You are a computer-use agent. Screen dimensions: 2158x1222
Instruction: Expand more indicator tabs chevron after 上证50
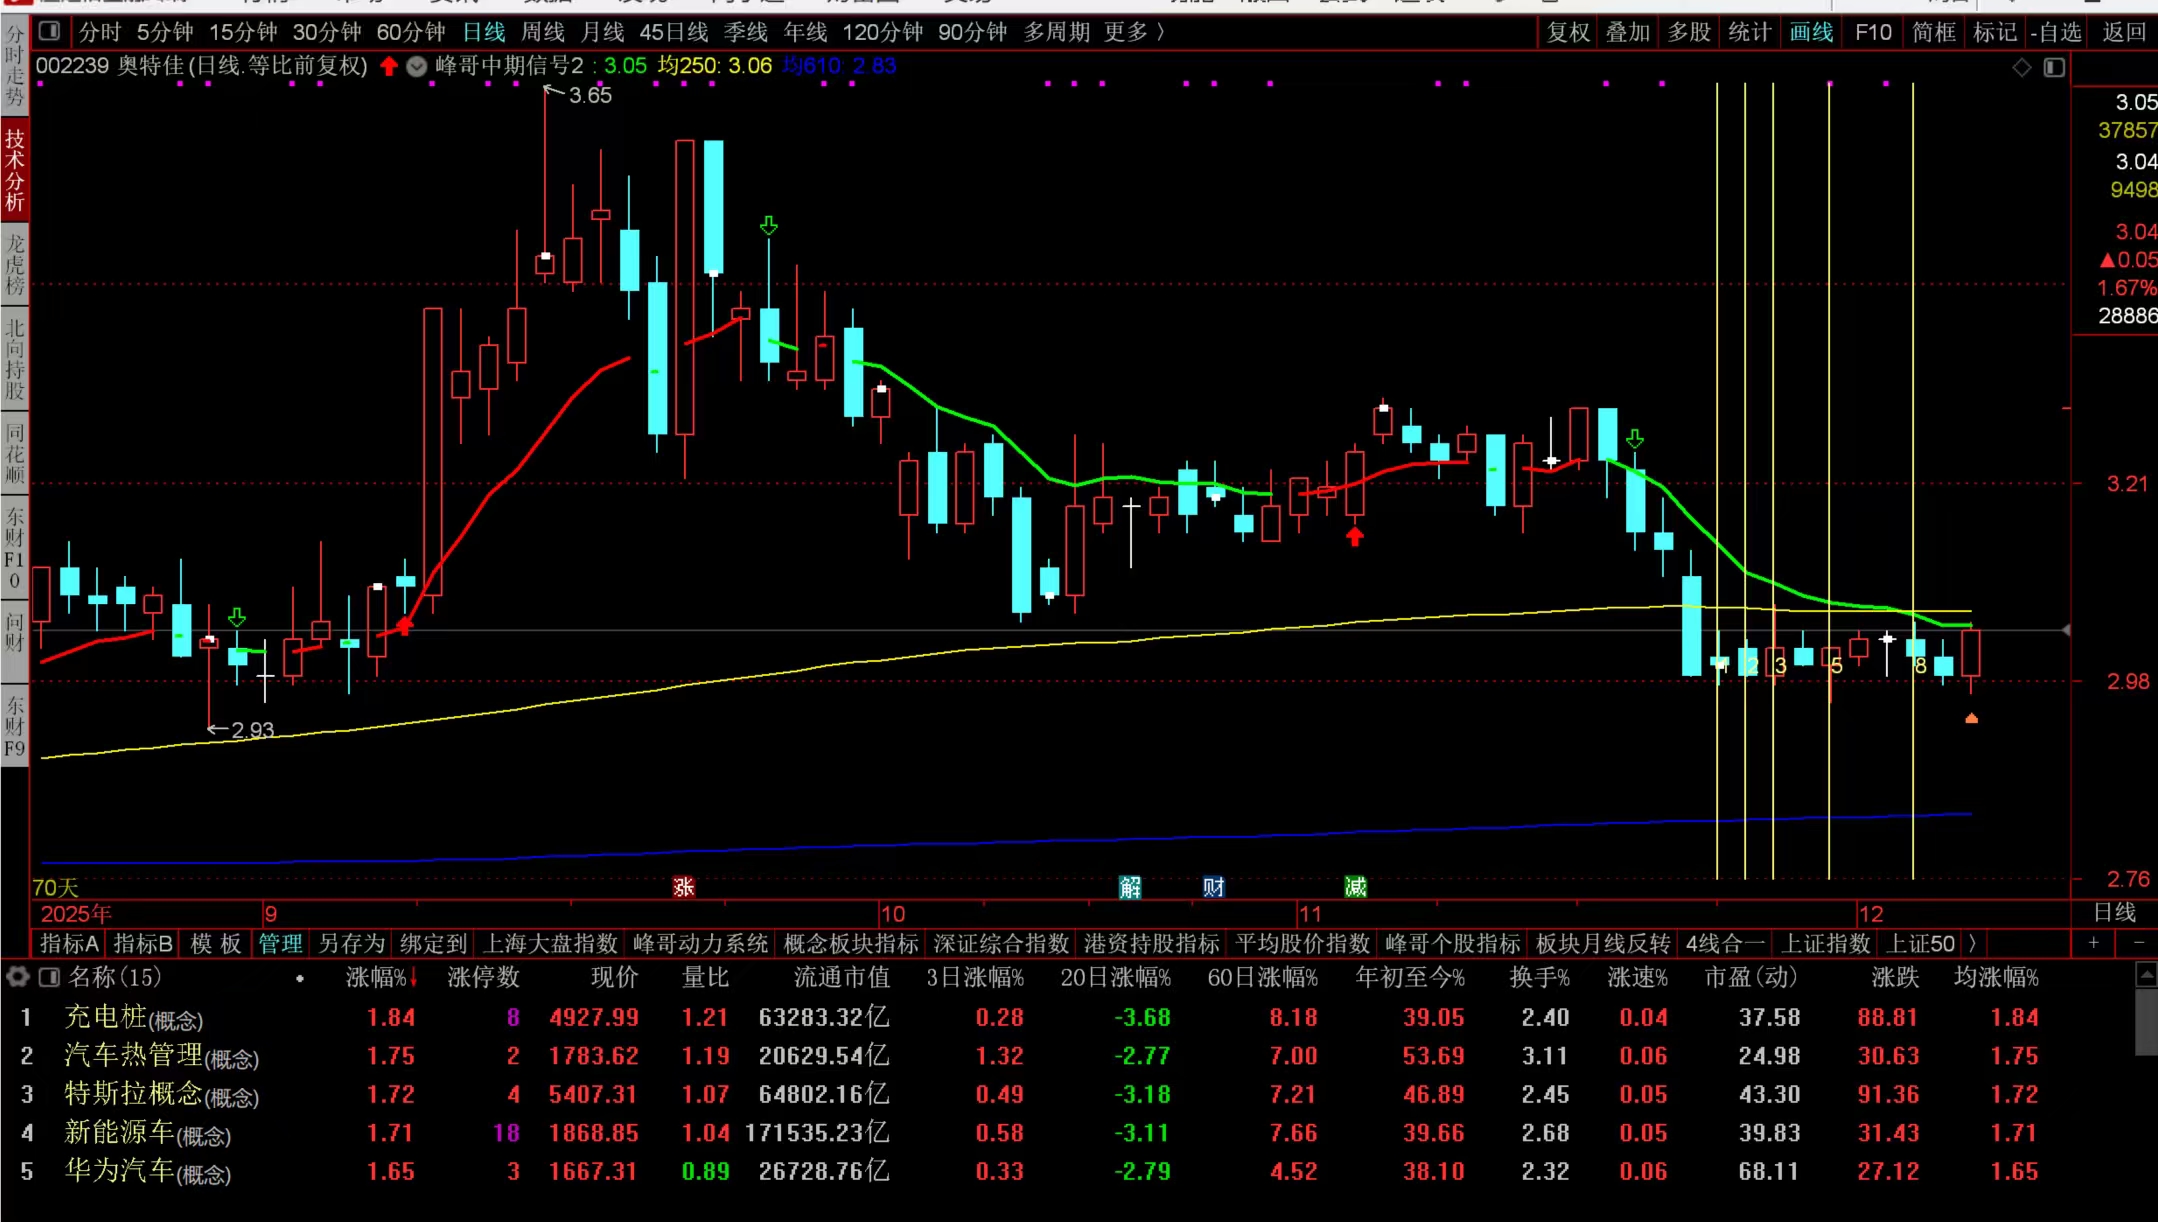click(1972, 943)
